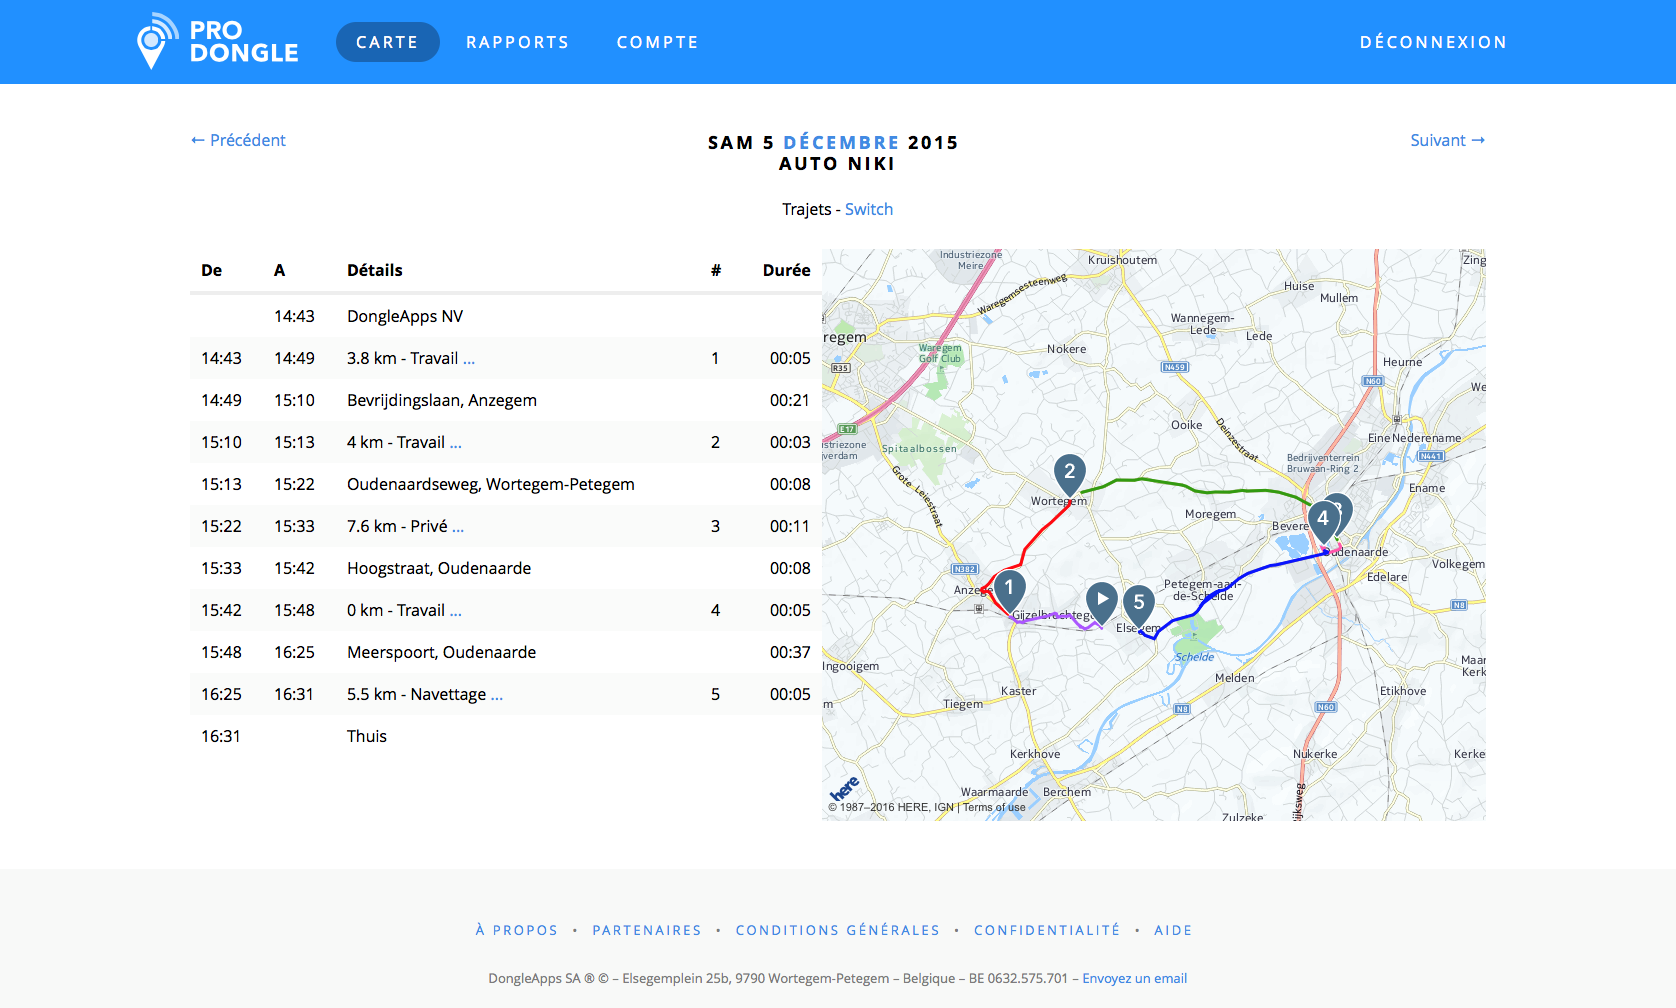Click the Pro Dongle logo
1676x1008 pixels.
[218, 42]
